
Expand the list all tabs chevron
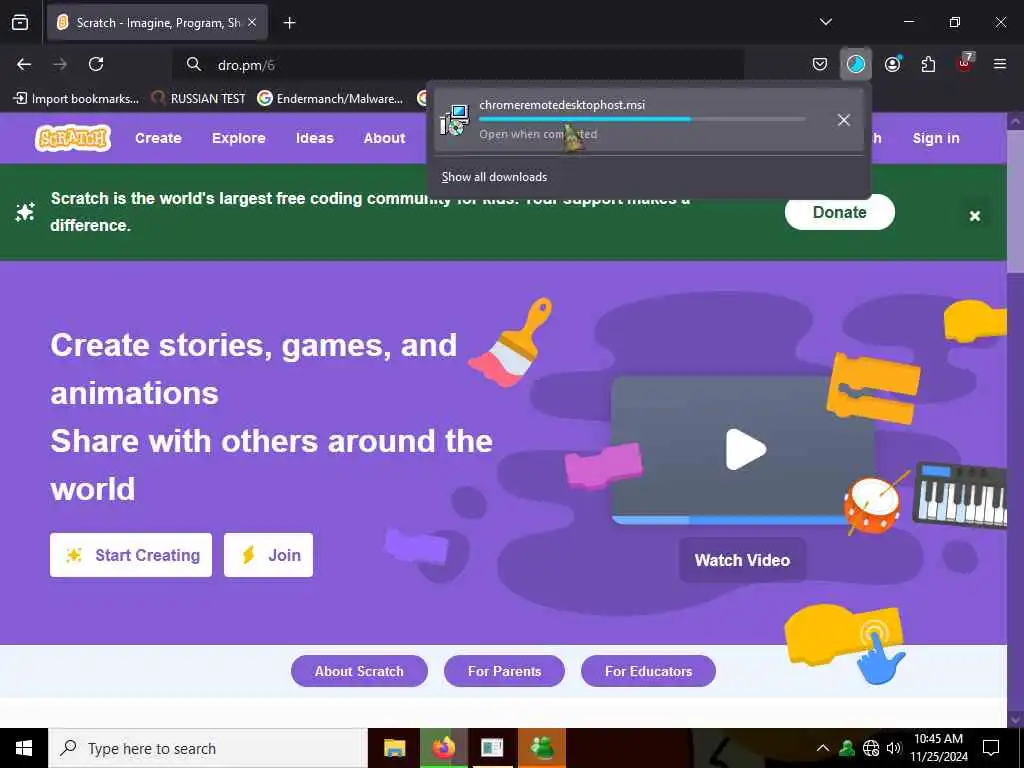point(825,22)
